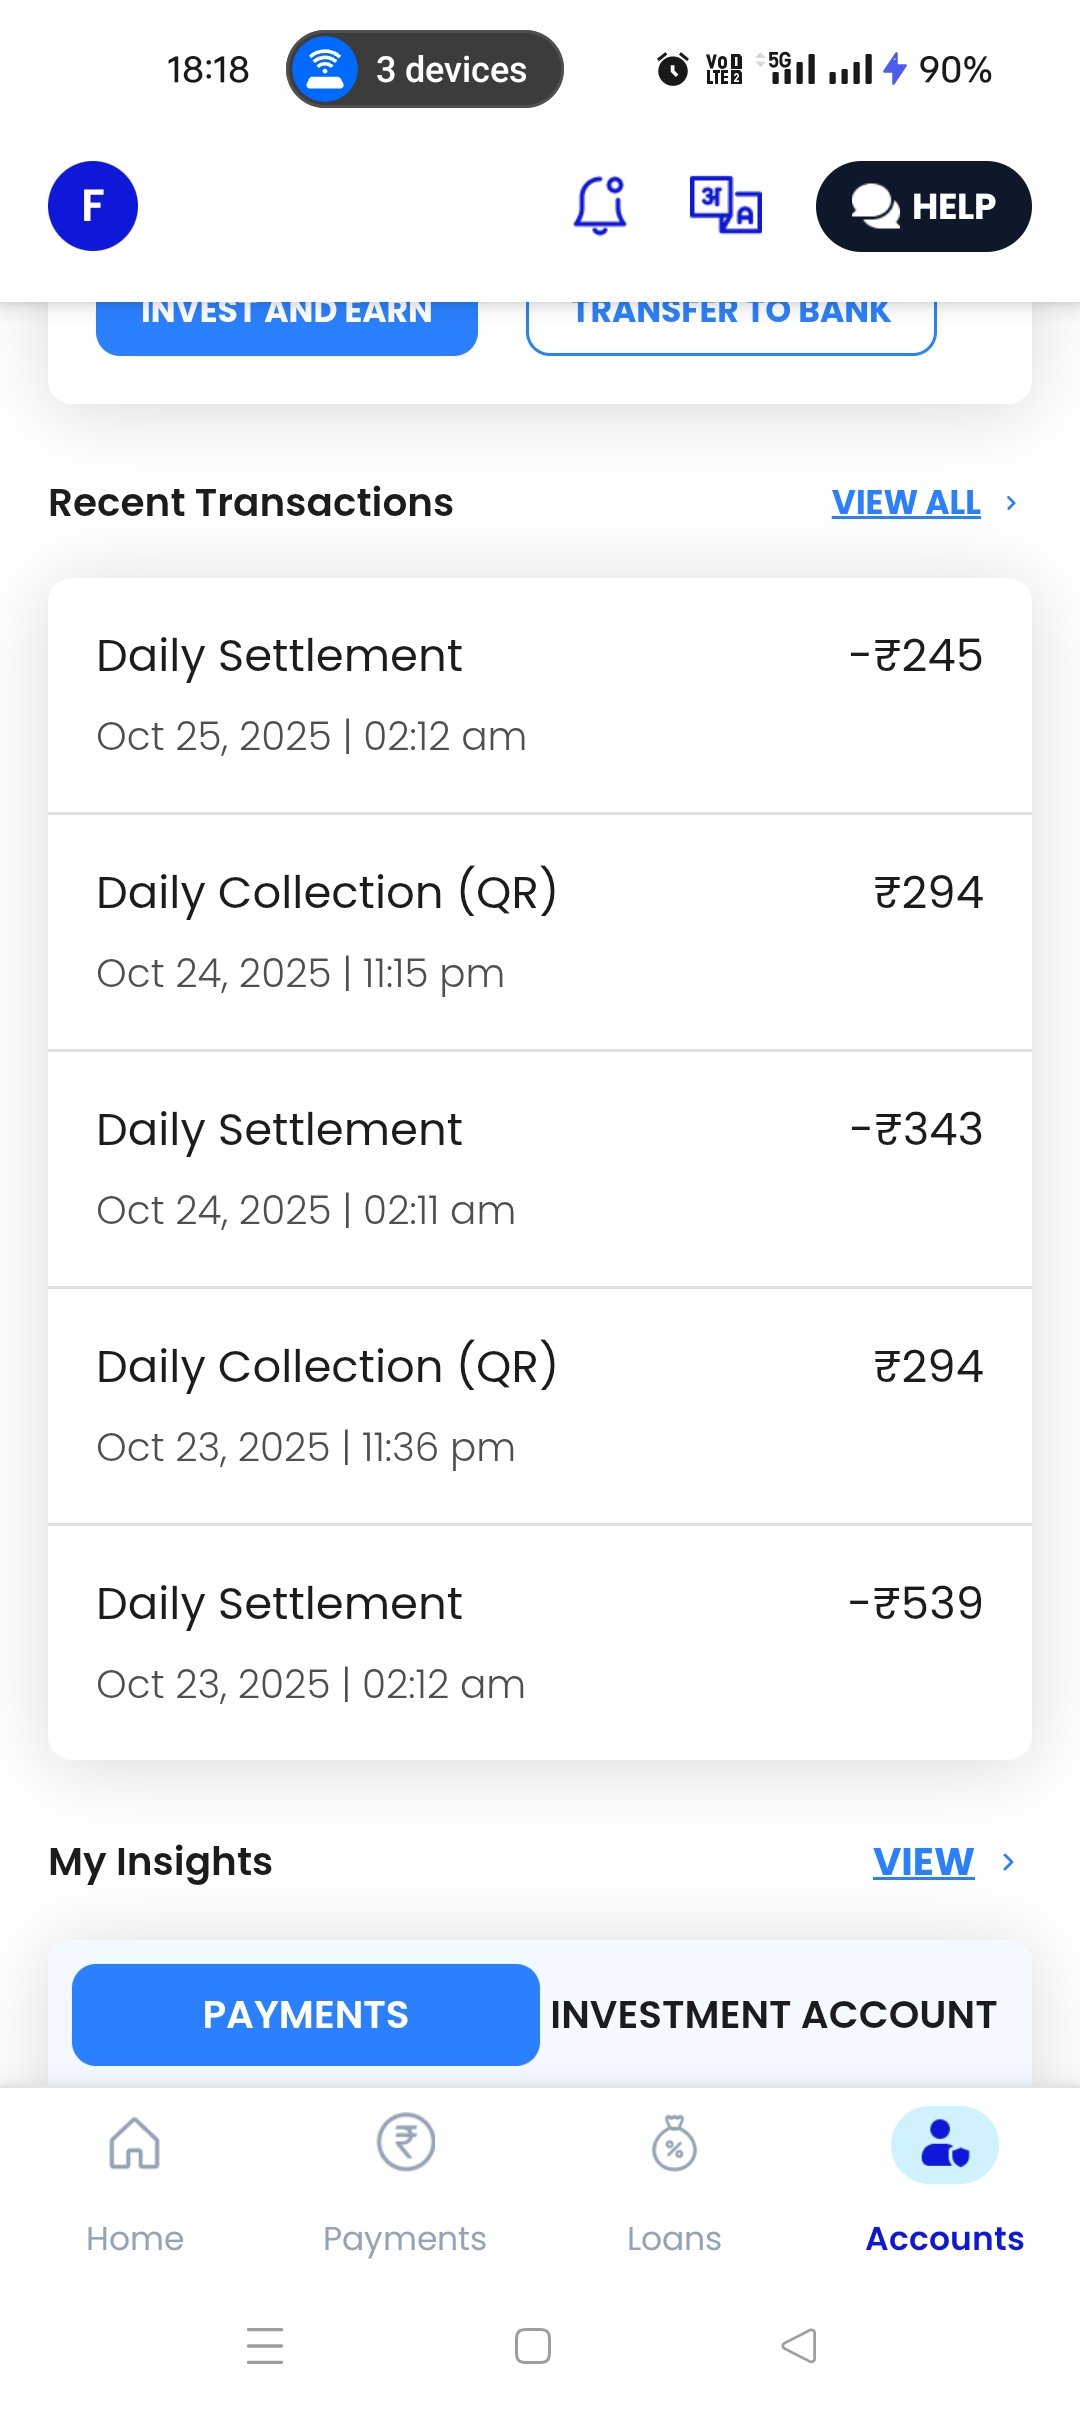This screenshot has width=1080, height=2412.
Task: Select the Accounts person icon
Action: (944, 2144)
